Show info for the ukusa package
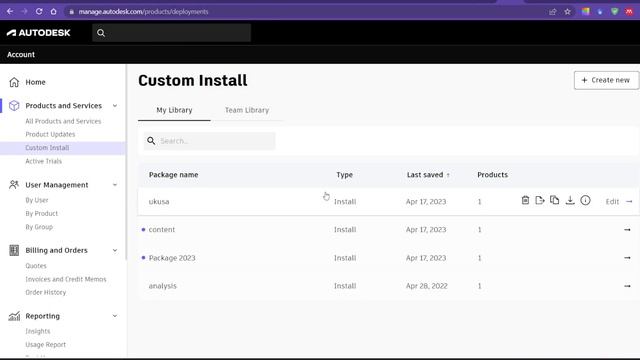640x360 pixels. pos(585,200)
